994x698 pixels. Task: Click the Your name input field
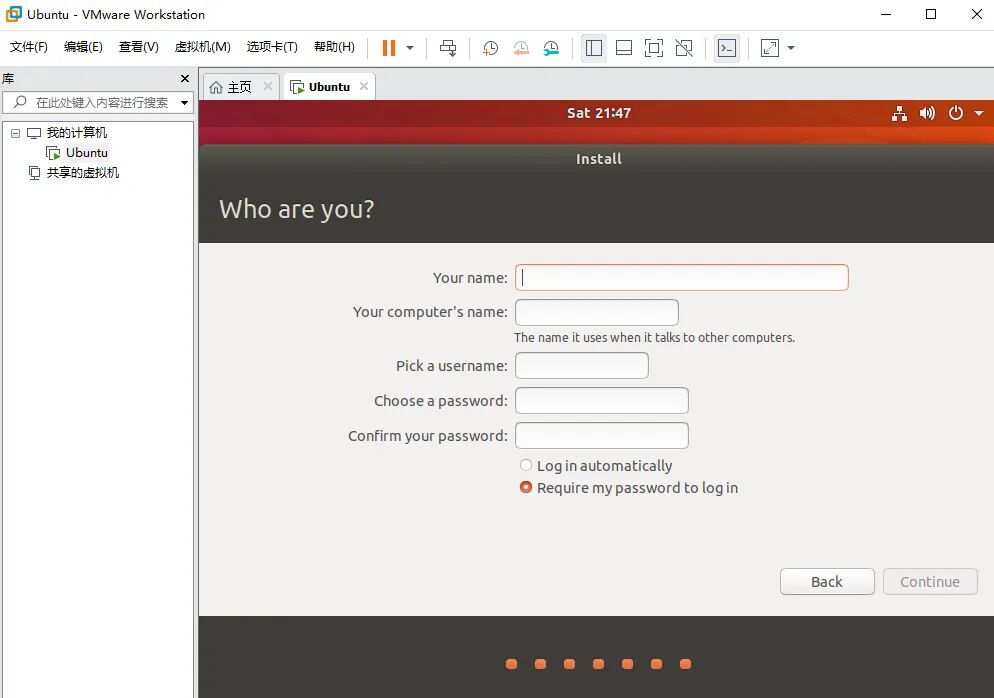coord(681,278)
